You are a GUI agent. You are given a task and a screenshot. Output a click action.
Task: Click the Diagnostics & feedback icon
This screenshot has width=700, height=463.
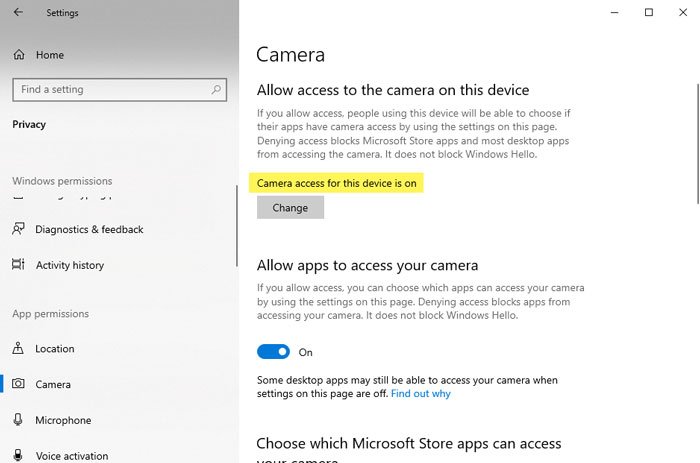pos(18,229)
